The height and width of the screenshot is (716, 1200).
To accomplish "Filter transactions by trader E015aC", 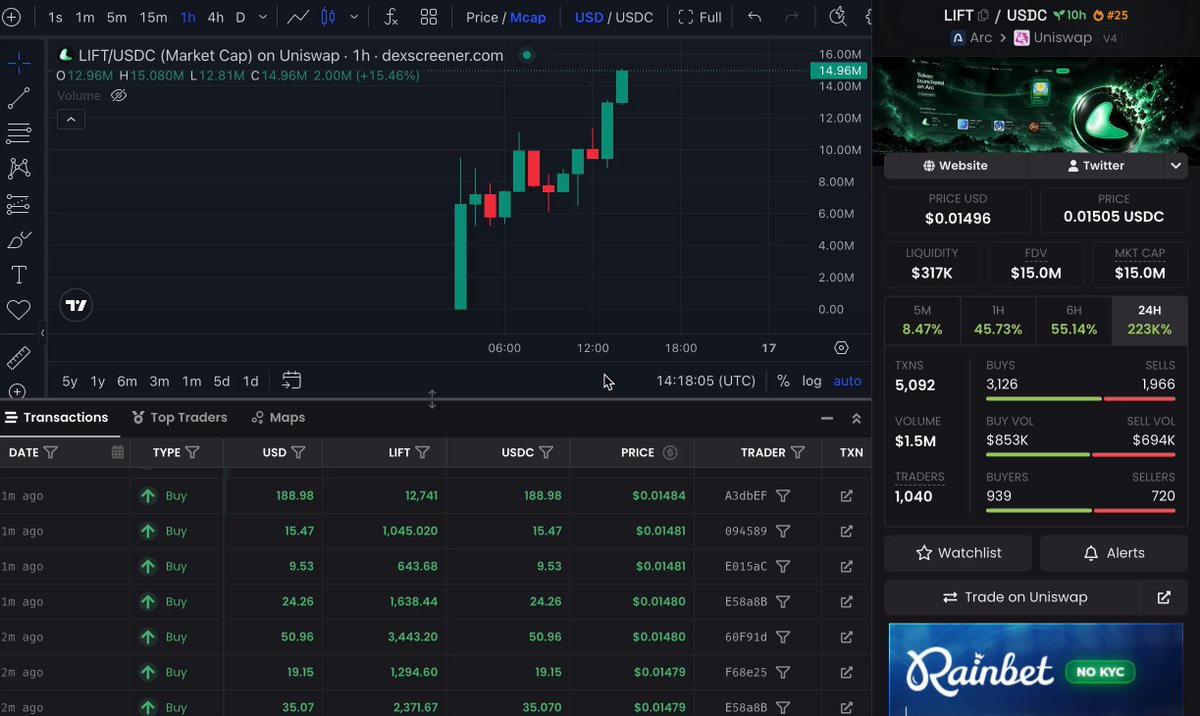I will click(x=784, y=566).
